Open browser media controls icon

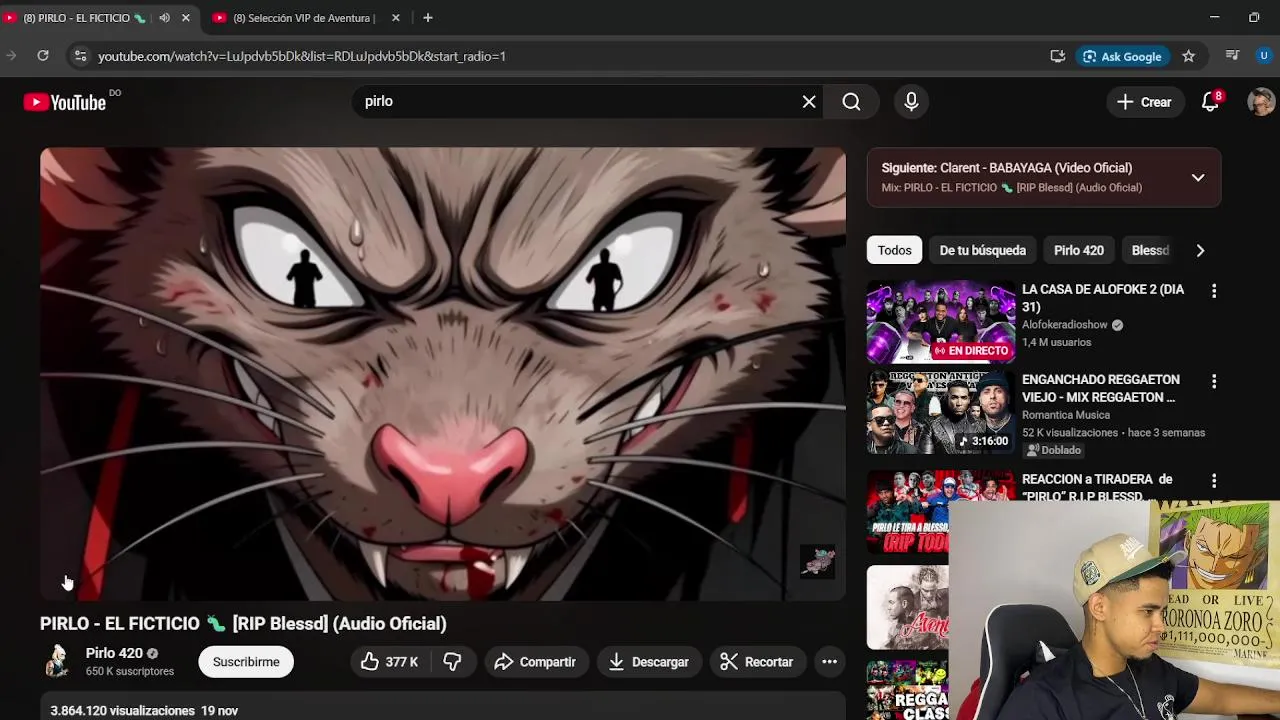(1232, 56)
